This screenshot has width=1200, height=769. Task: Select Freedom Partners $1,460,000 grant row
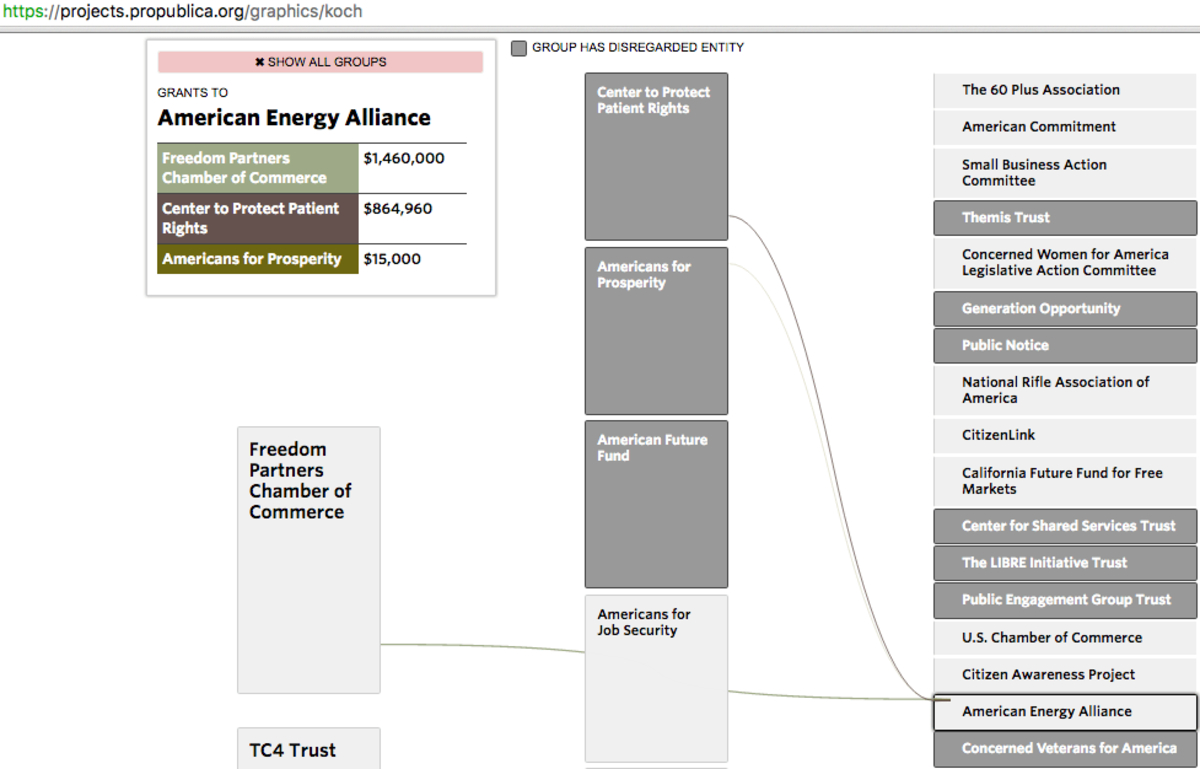[310, 167]
